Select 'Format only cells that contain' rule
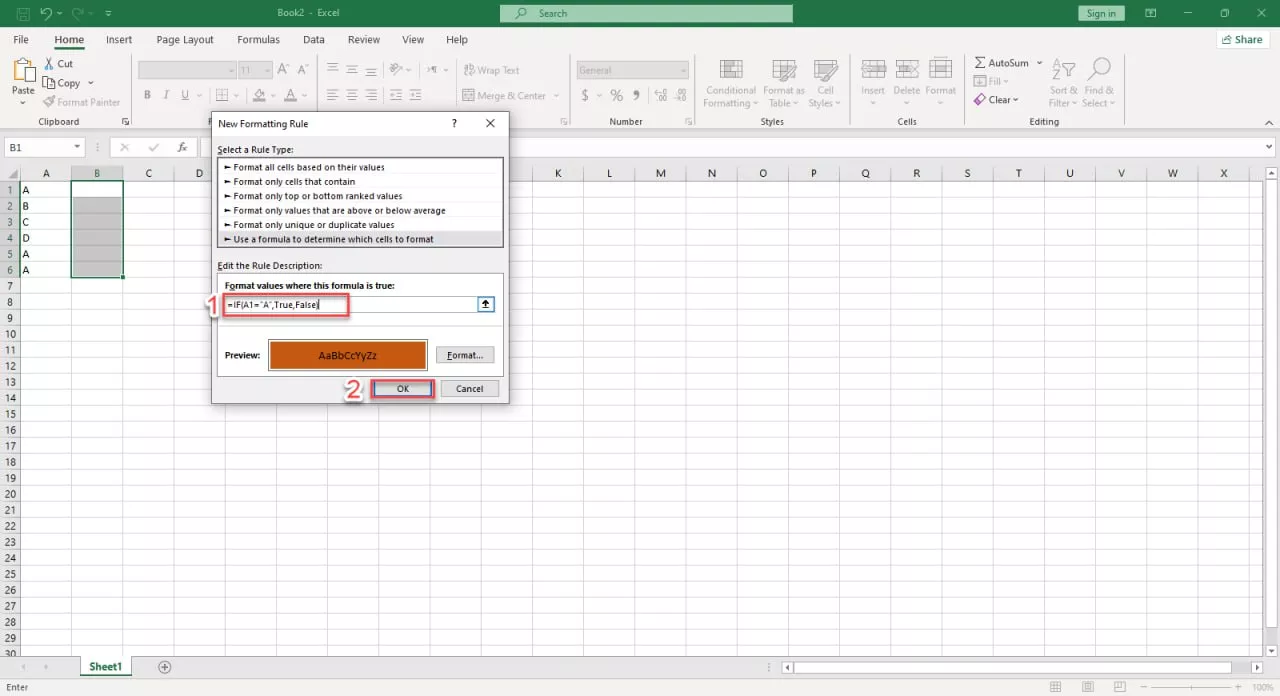1280x696 pixels. (x=360, y=182)
